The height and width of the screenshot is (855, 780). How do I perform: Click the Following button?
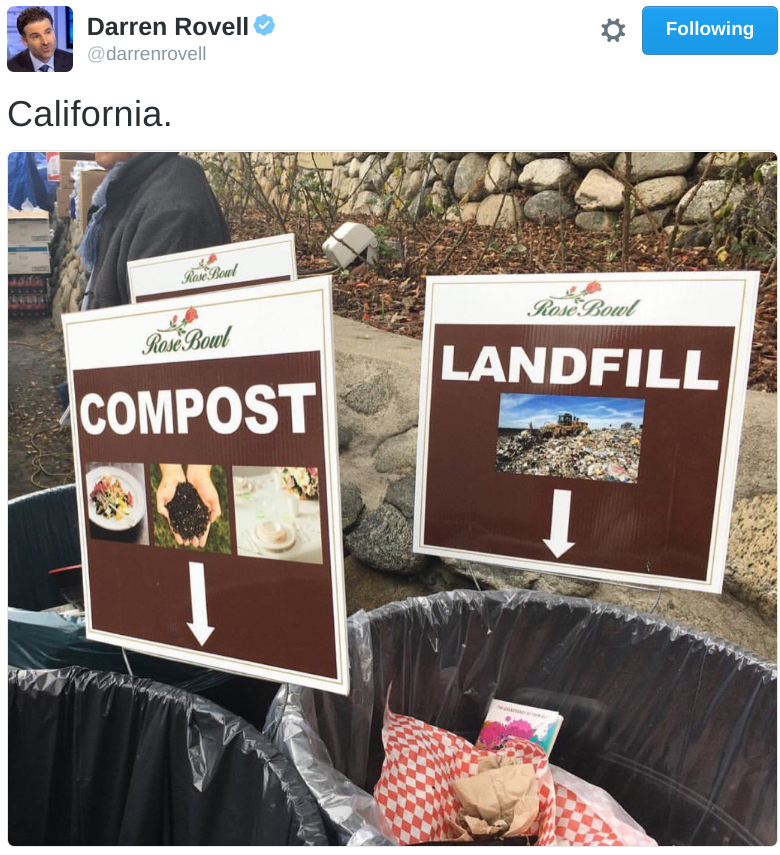coord(710,30)
